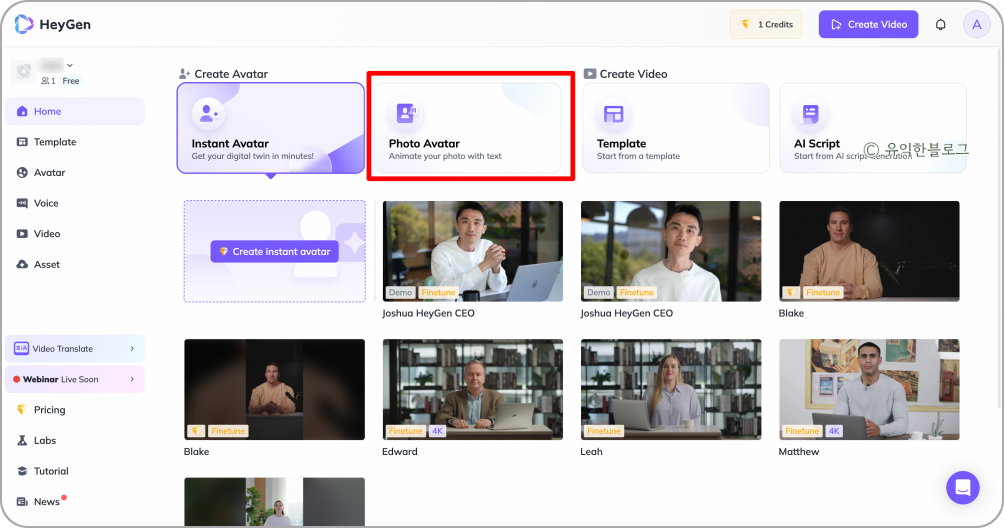
Task: Click the Create Video button
Action: click(x=868, y=24)
